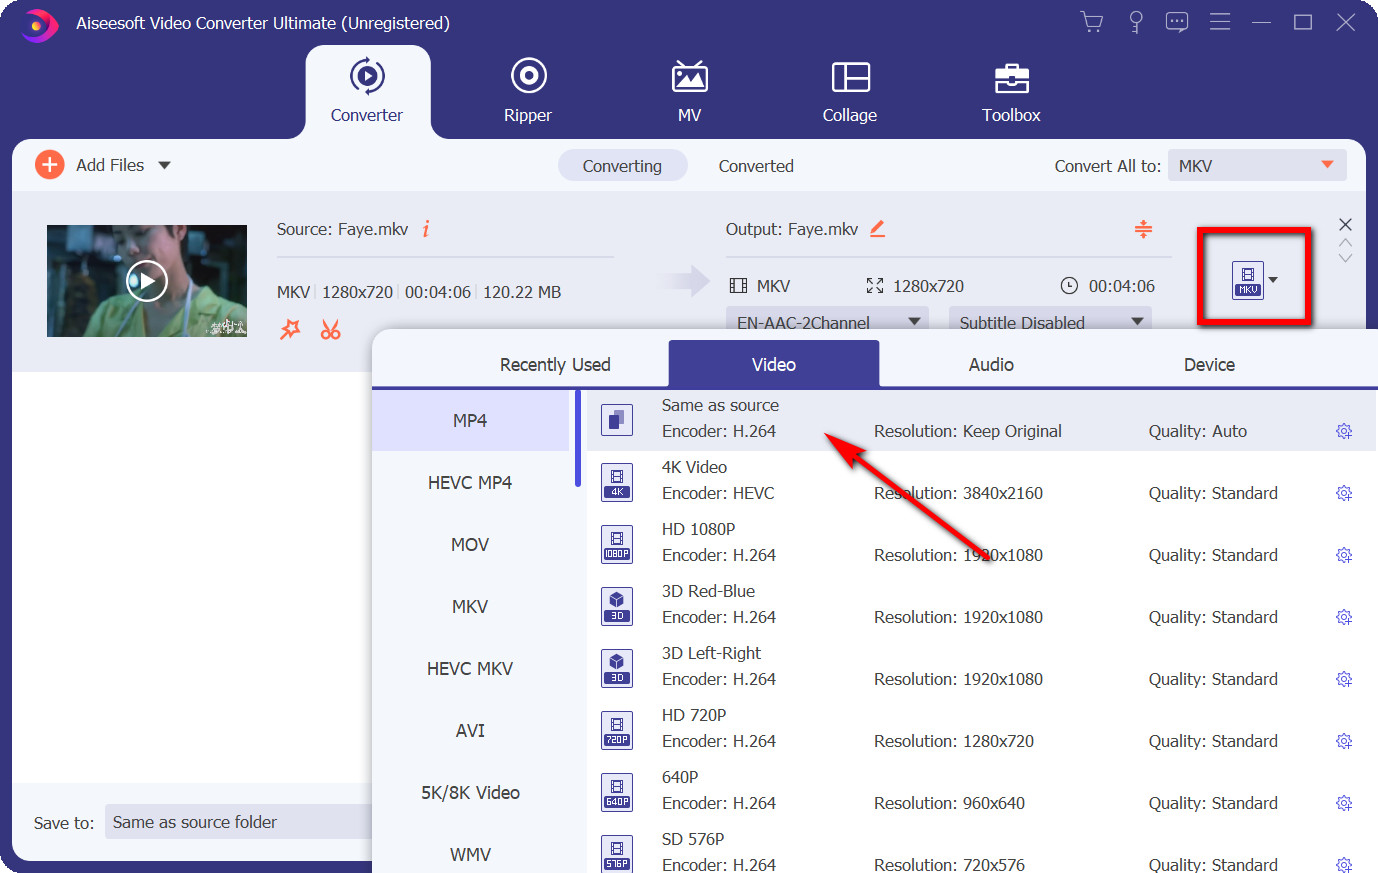The width and height of the screenshot is (1378, 873).
Task: Click the shopping cart purchase icon
Action: tap(1092, 22)
